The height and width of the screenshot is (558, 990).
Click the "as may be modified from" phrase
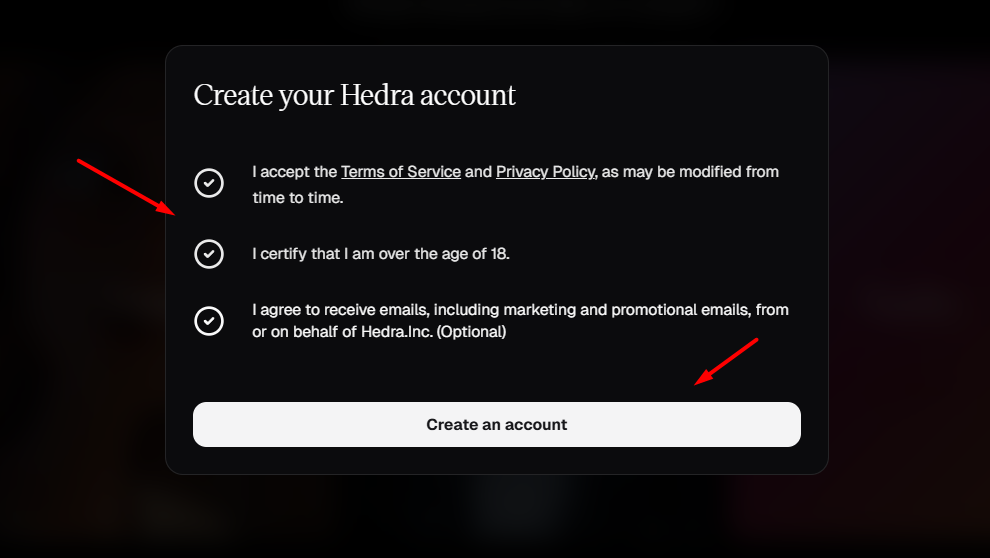(690, 172)
